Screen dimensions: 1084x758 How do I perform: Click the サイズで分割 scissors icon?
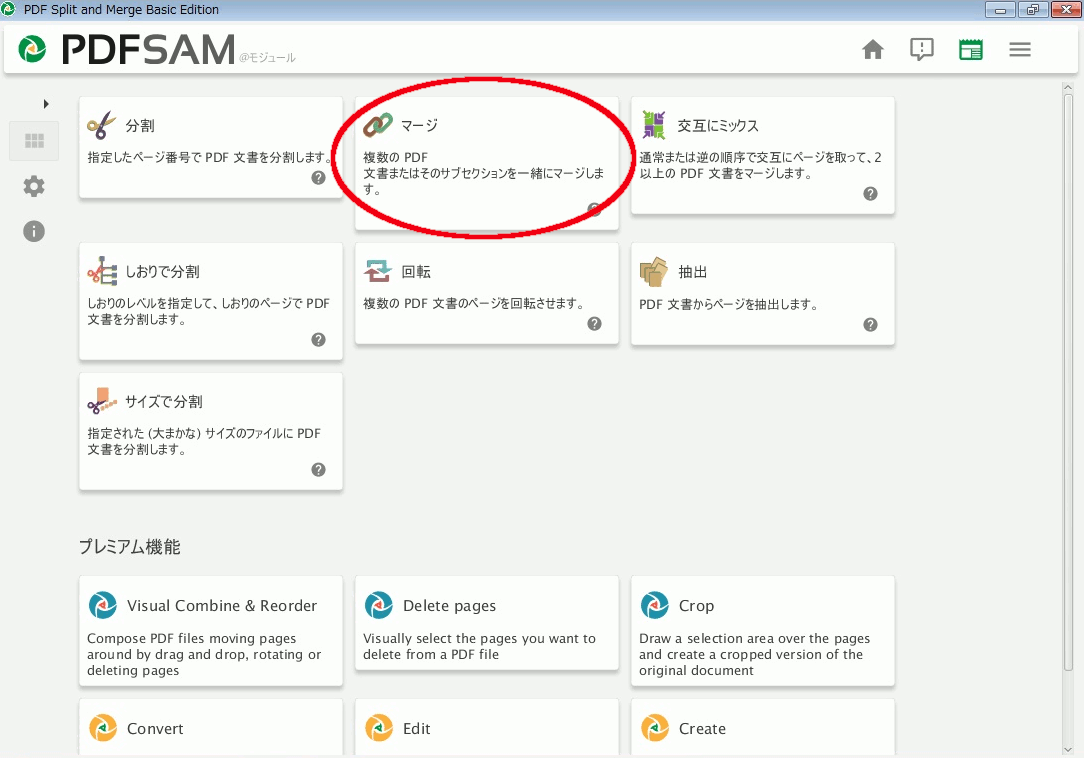[x=102, y=401]
